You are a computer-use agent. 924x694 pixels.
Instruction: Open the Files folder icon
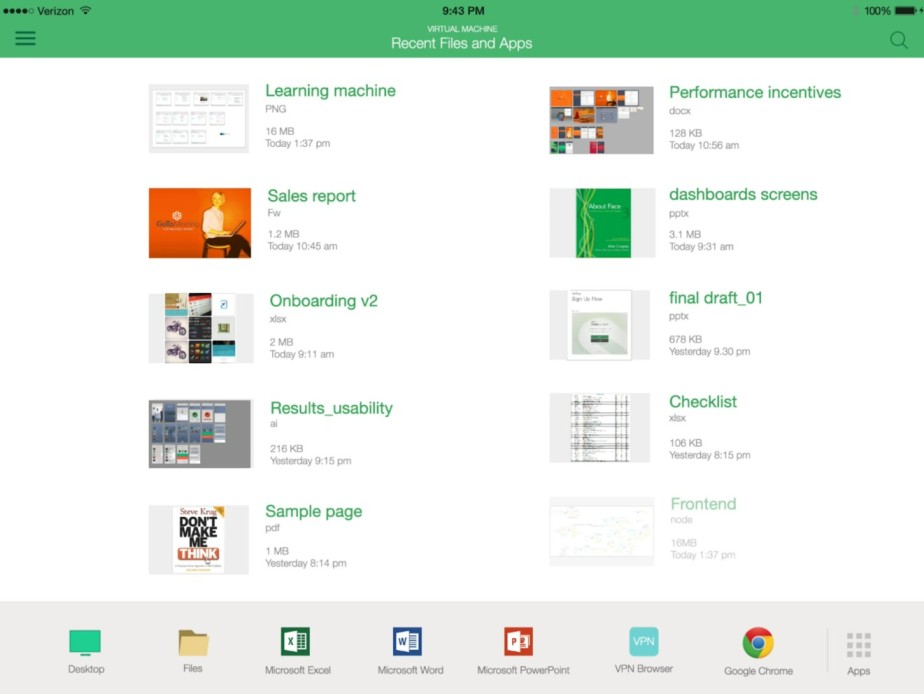pyautogui.click(x=193, y=643)
